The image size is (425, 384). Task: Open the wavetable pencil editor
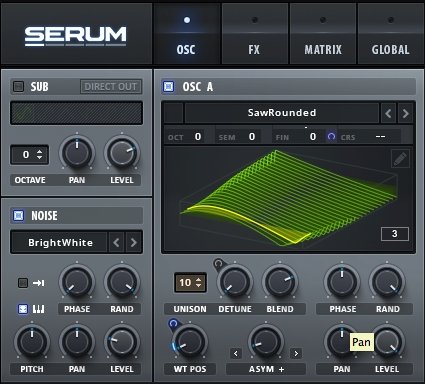(400, 159)
